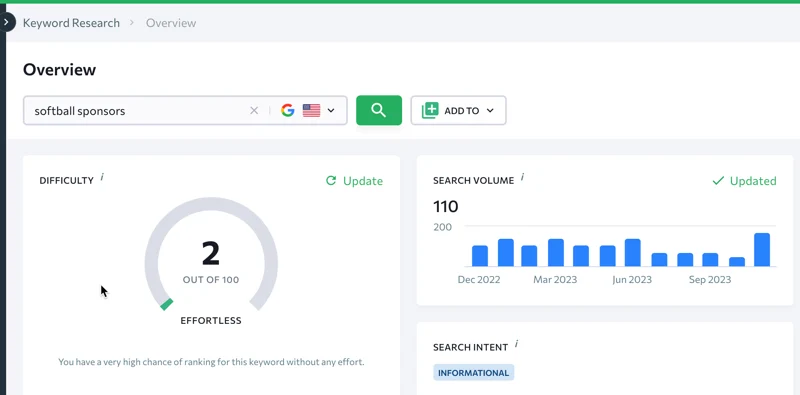Click the Search Volume info icon
The image size is (800, 395).
522,177
